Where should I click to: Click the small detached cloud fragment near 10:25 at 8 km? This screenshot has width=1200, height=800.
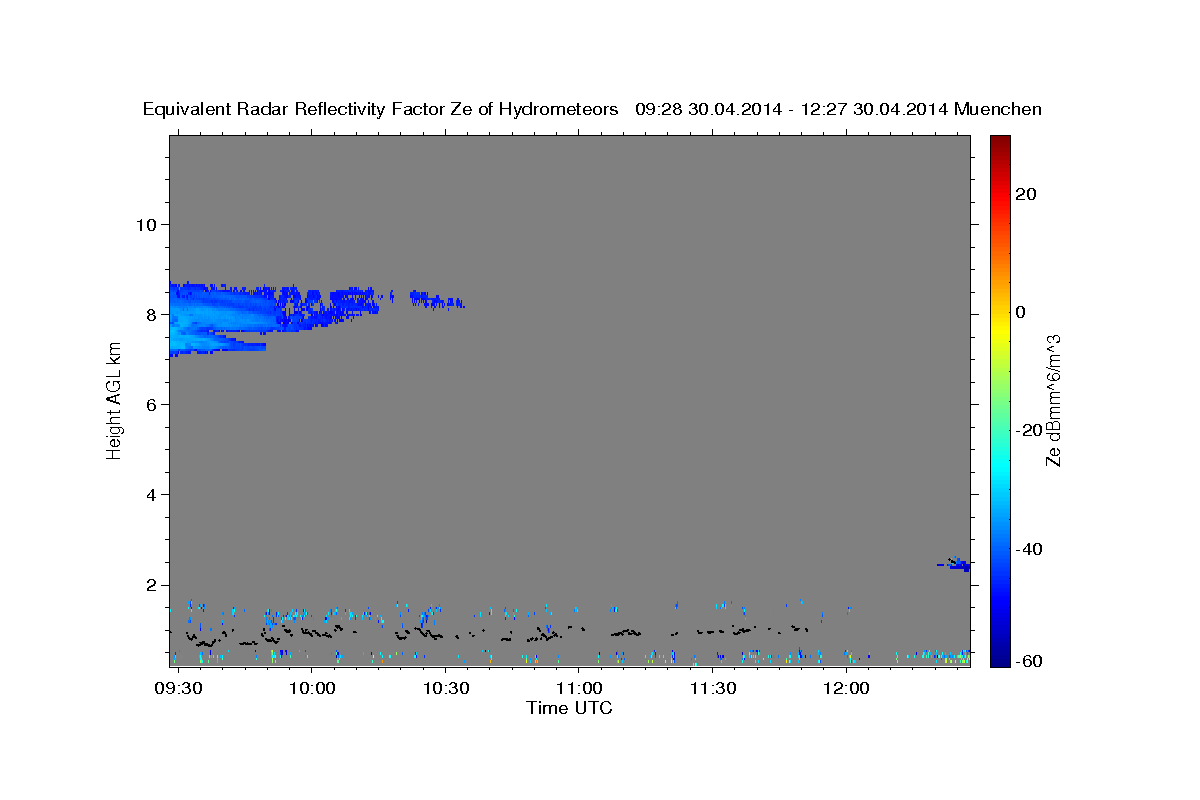(437, 299)
